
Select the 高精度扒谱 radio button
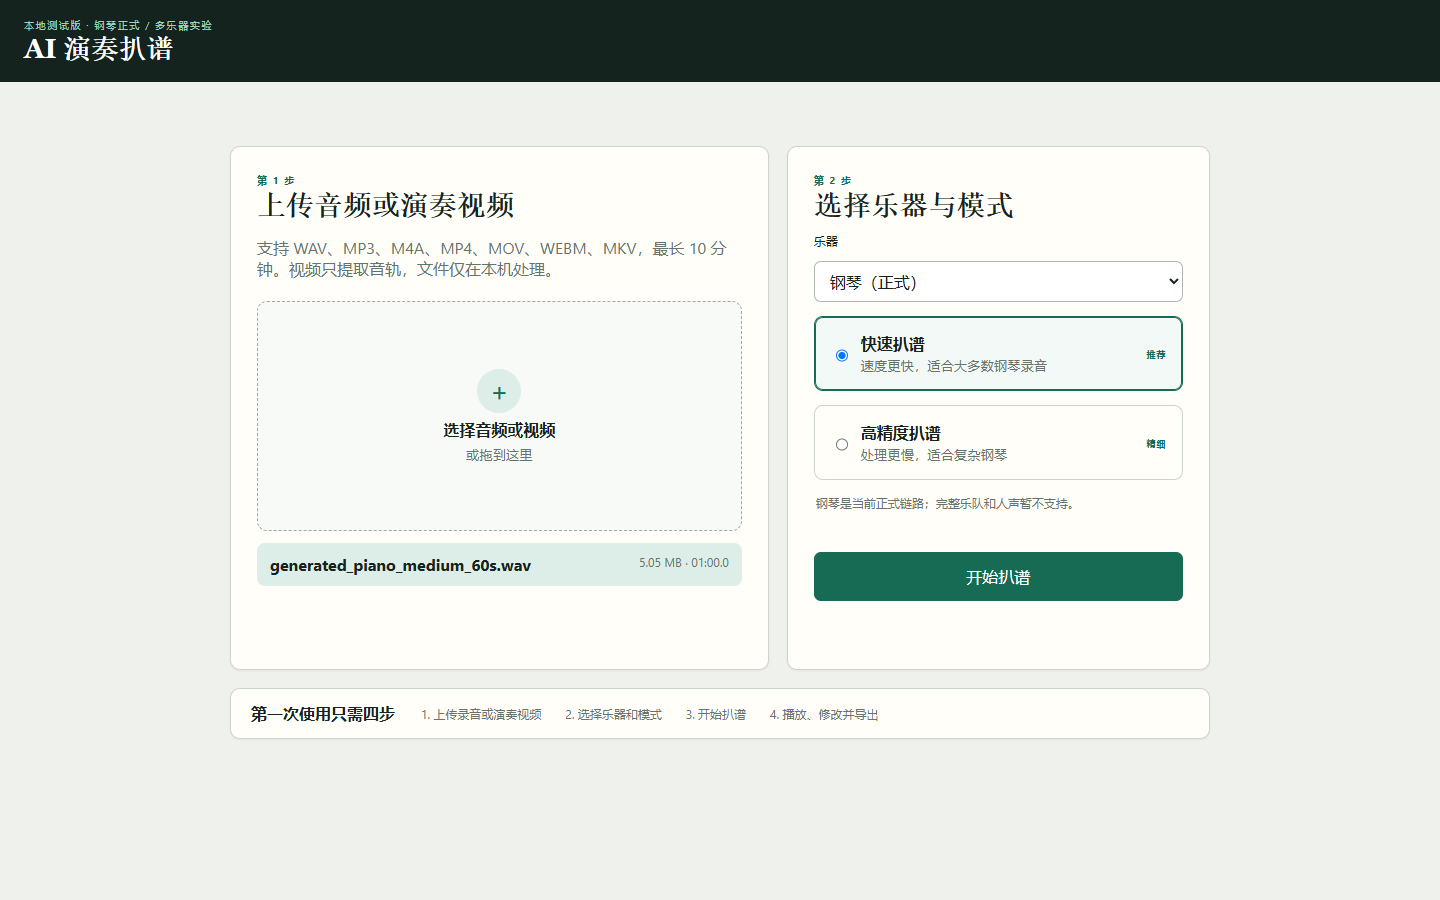(842, 444)
